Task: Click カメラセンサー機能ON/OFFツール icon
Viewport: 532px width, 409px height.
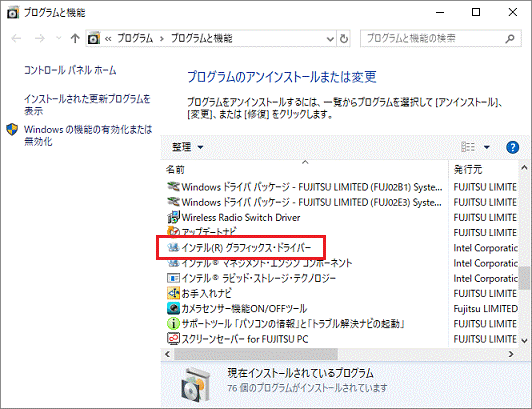Action: 173,308
